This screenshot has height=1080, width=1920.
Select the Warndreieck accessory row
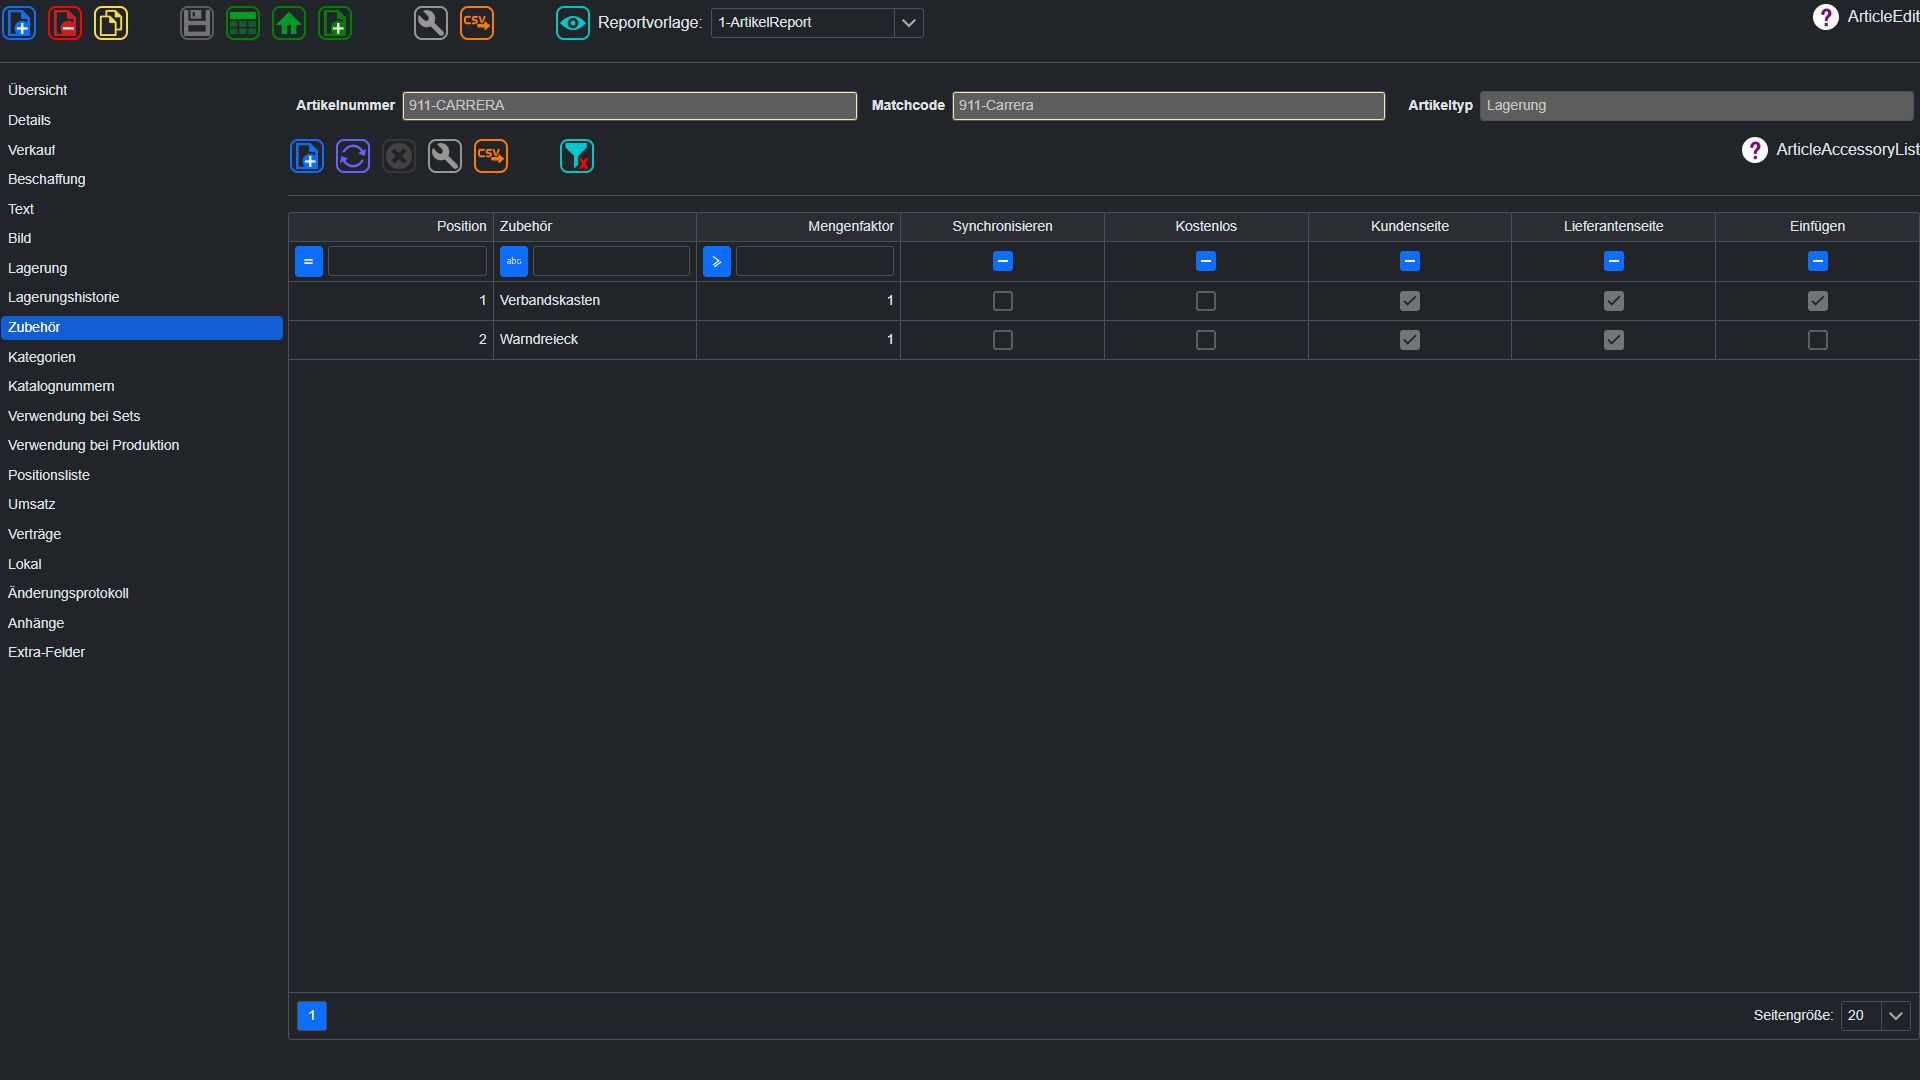click(x=1104, y=340)
